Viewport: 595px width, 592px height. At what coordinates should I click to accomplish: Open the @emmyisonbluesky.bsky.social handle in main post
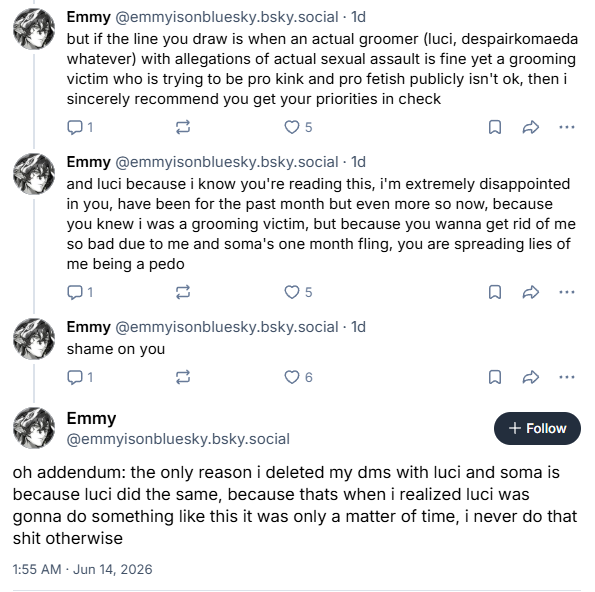(x=178, y=439)
